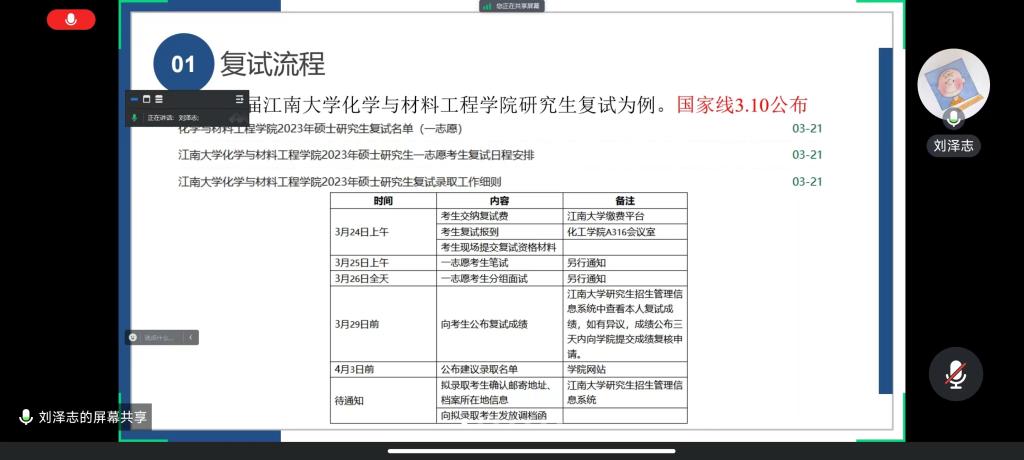
Task: Switch floating panel to single window layout
Action: pyautogui.click(x=146, y=99)
